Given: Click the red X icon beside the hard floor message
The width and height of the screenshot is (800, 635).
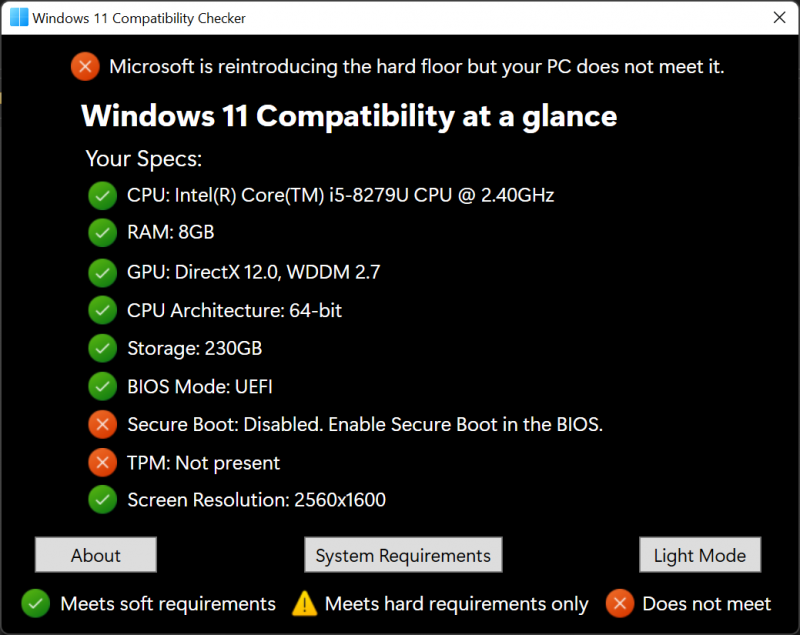Looking at the screenshot, I should pyautogui.click(x=85, y=67).
